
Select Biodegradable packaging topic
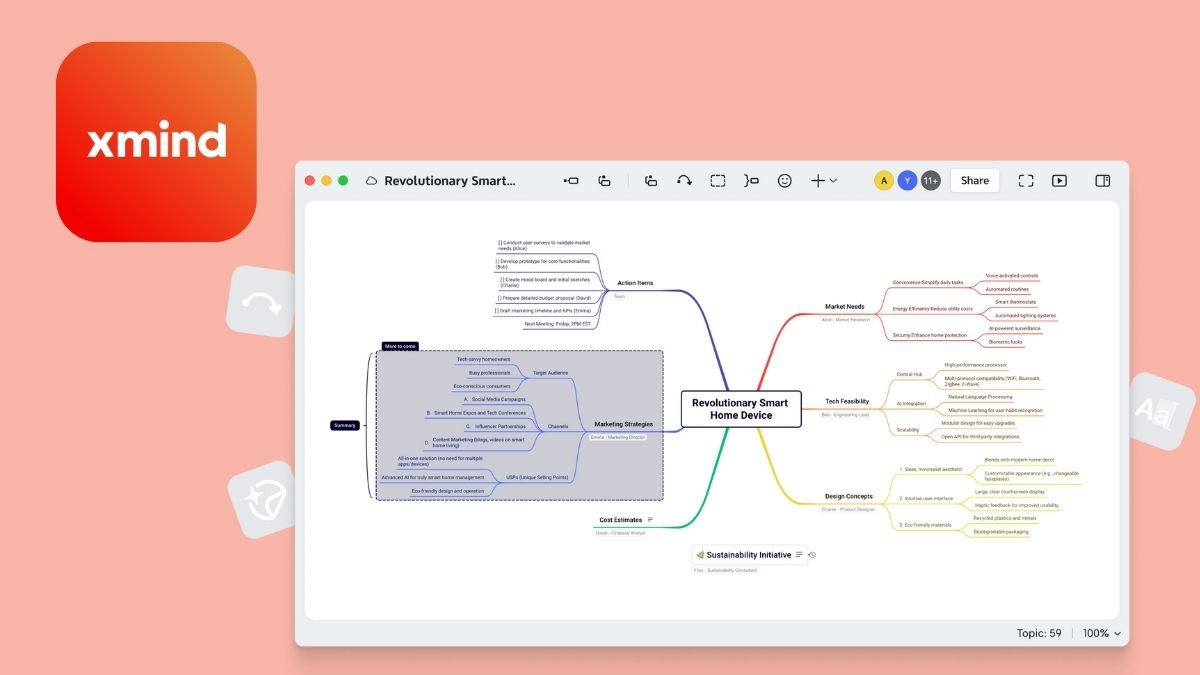click(x=1000, y=531)
